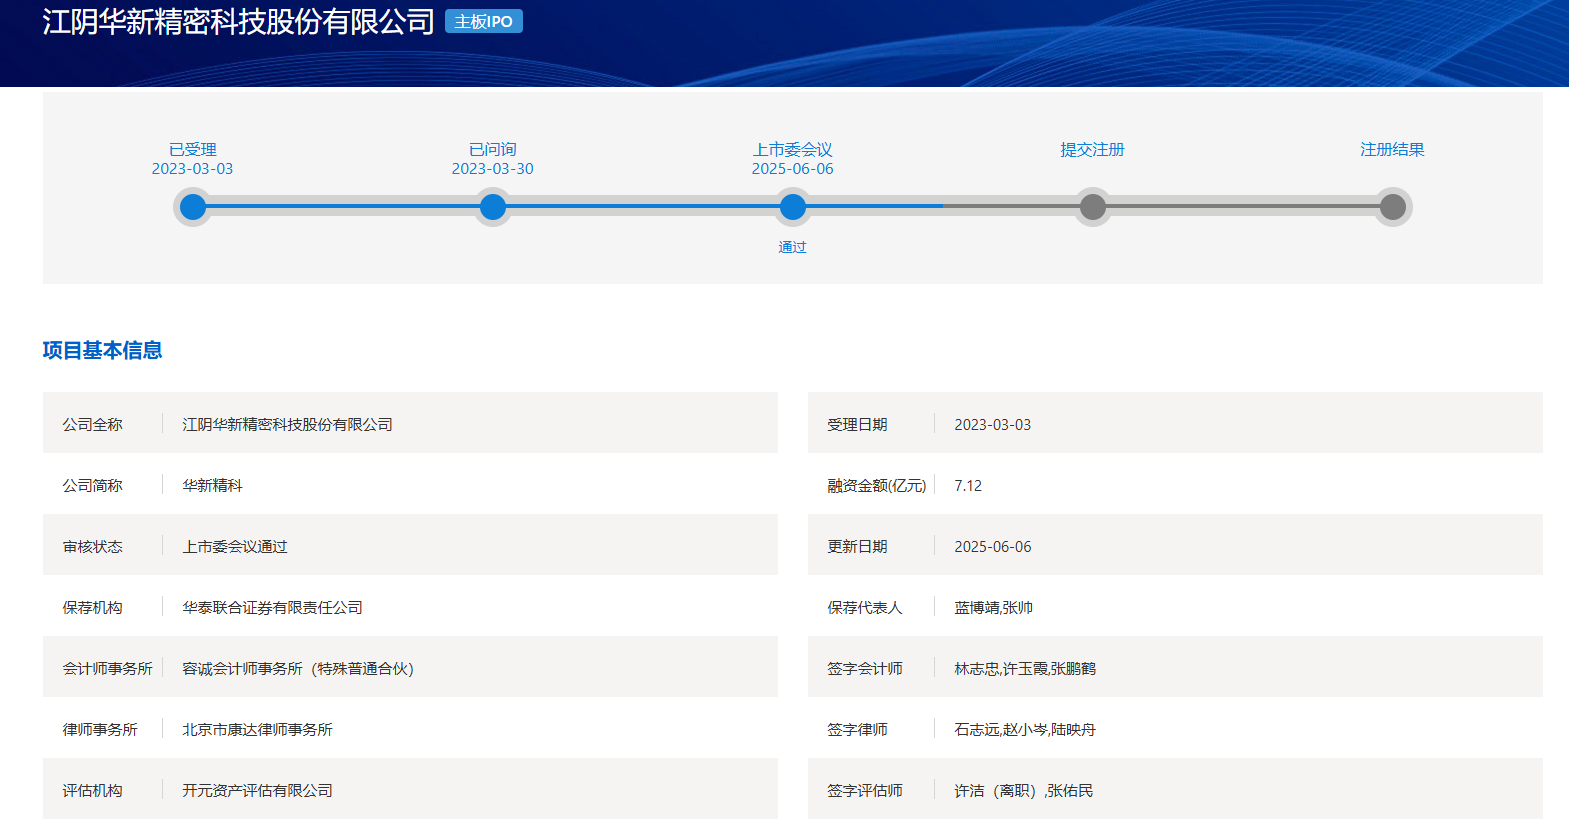Viewport: 1569px width, 836px height.
Task: Click the financing amount value 7.12
Action: click(968, 486)
